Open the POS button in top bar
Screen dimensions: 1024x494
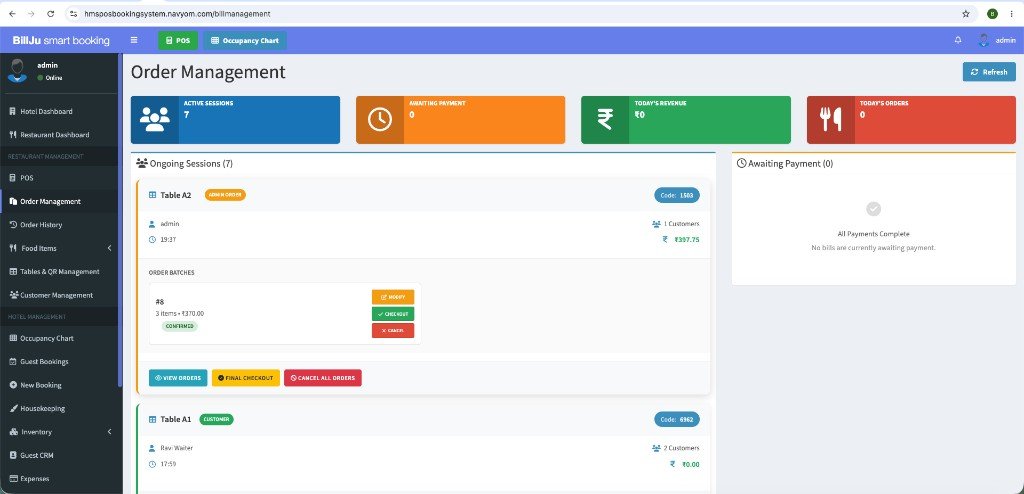(178, 41)
